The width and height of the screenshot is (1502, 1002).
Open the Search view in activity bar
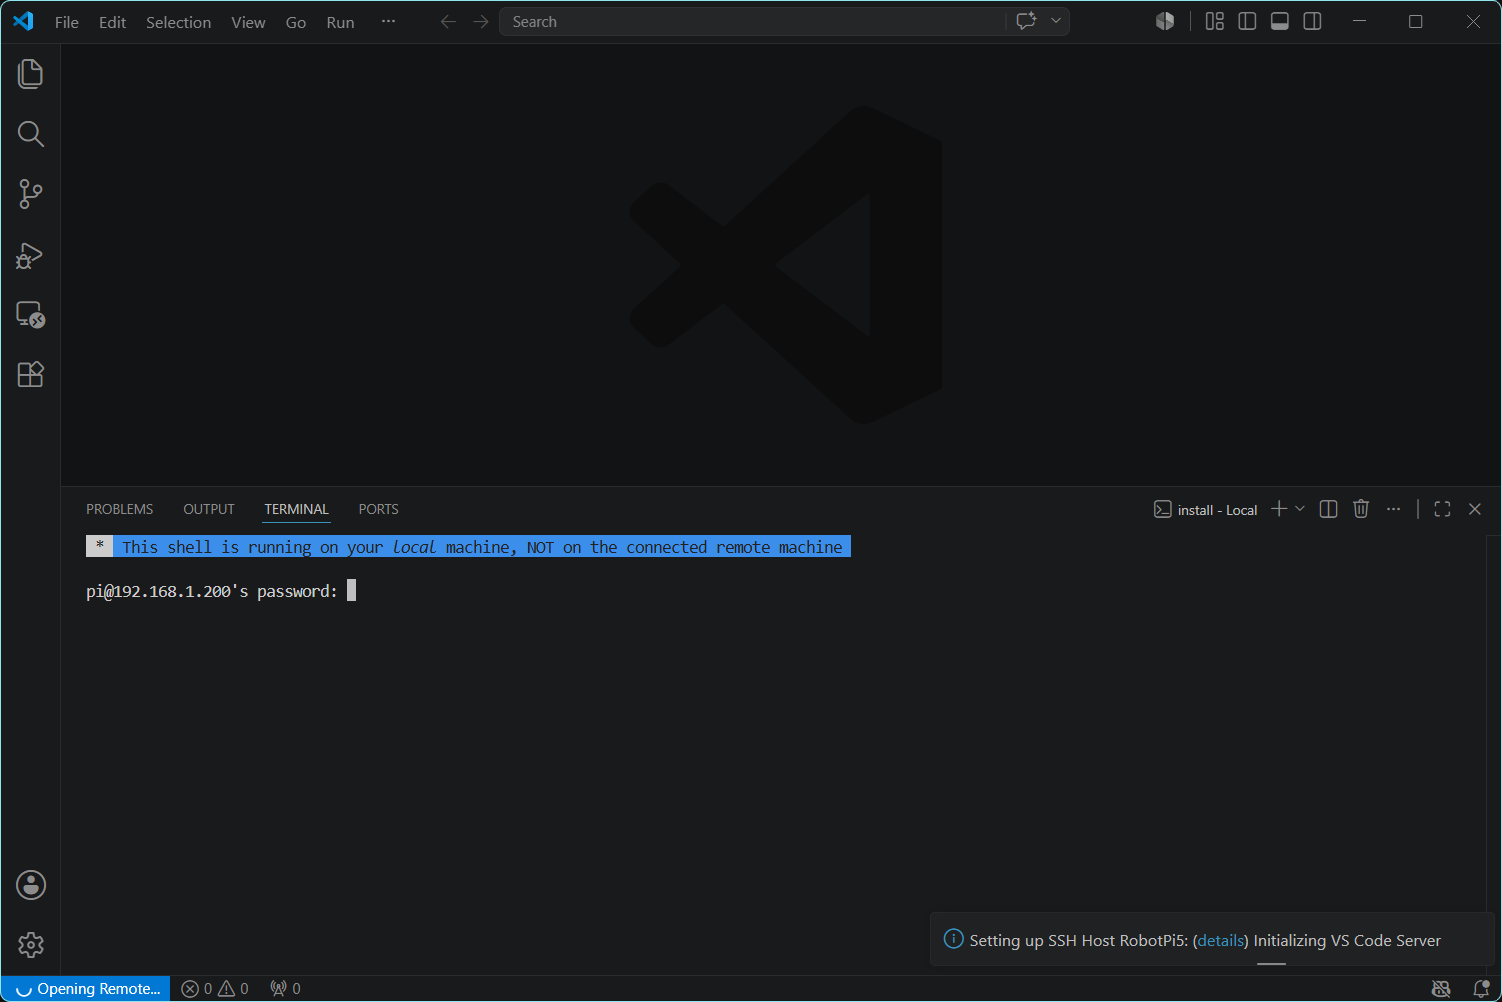pos(31,134)
